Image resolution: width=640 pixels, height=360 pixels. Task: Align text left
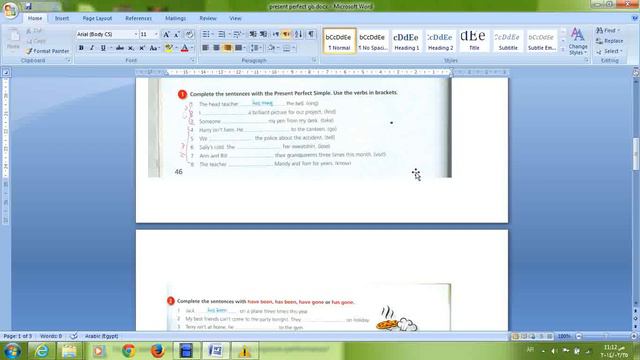click(205, 48)
